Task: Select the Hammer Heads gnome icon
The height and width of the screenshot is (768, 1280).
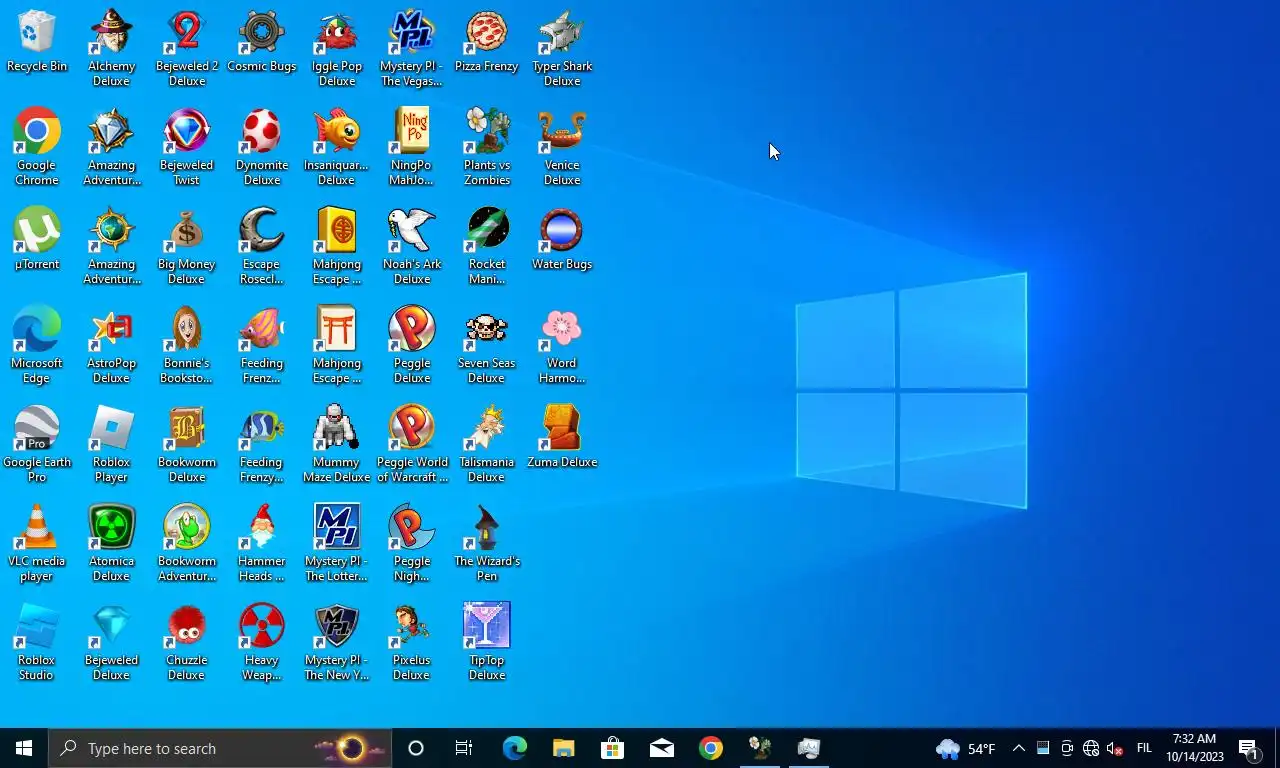Action: click(x=262, y=543)
